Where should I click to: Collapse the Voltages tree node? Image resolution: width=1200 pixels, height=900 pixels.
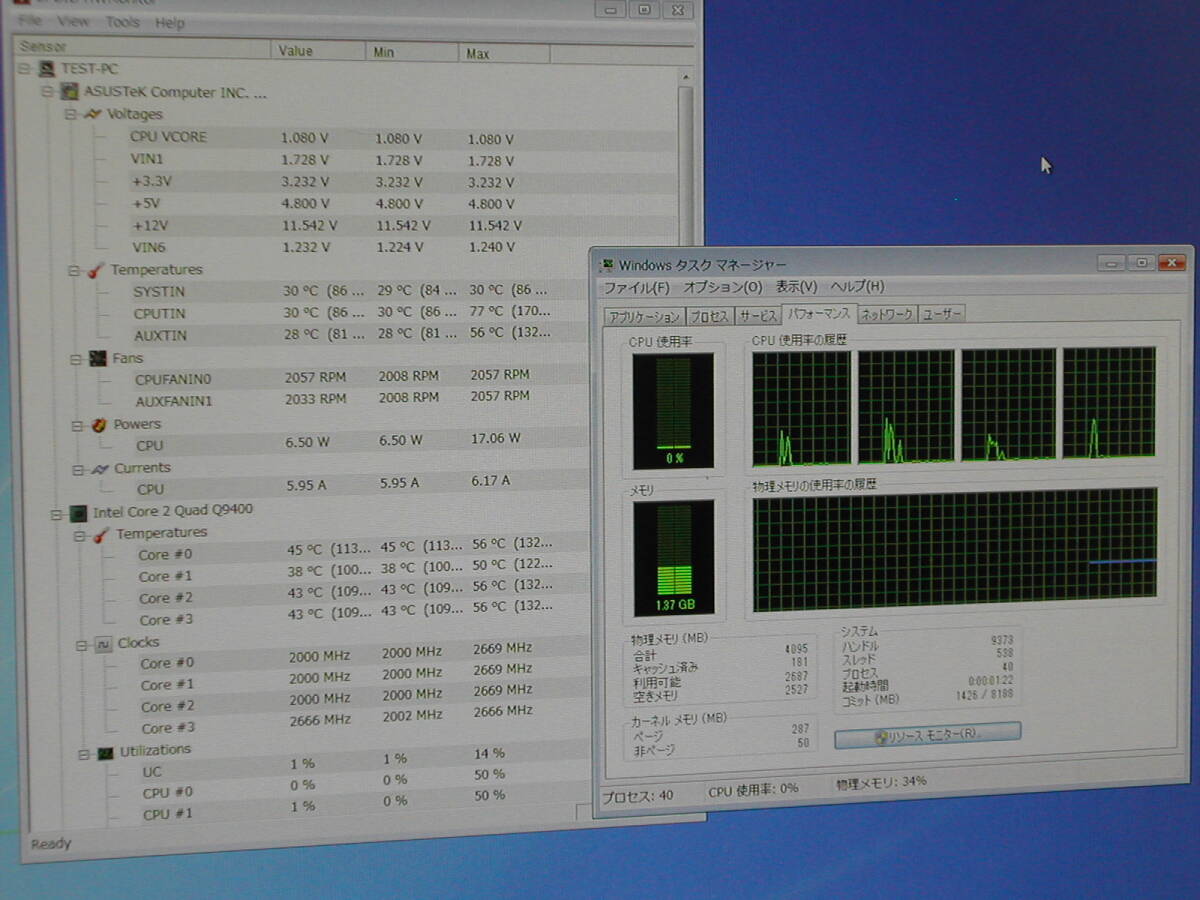71,114
